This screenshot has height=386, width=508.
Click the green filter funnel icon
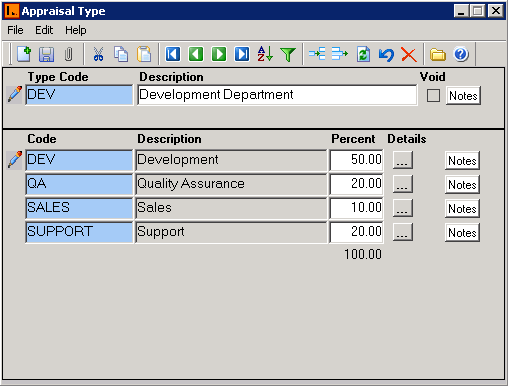tap(288, 54)
